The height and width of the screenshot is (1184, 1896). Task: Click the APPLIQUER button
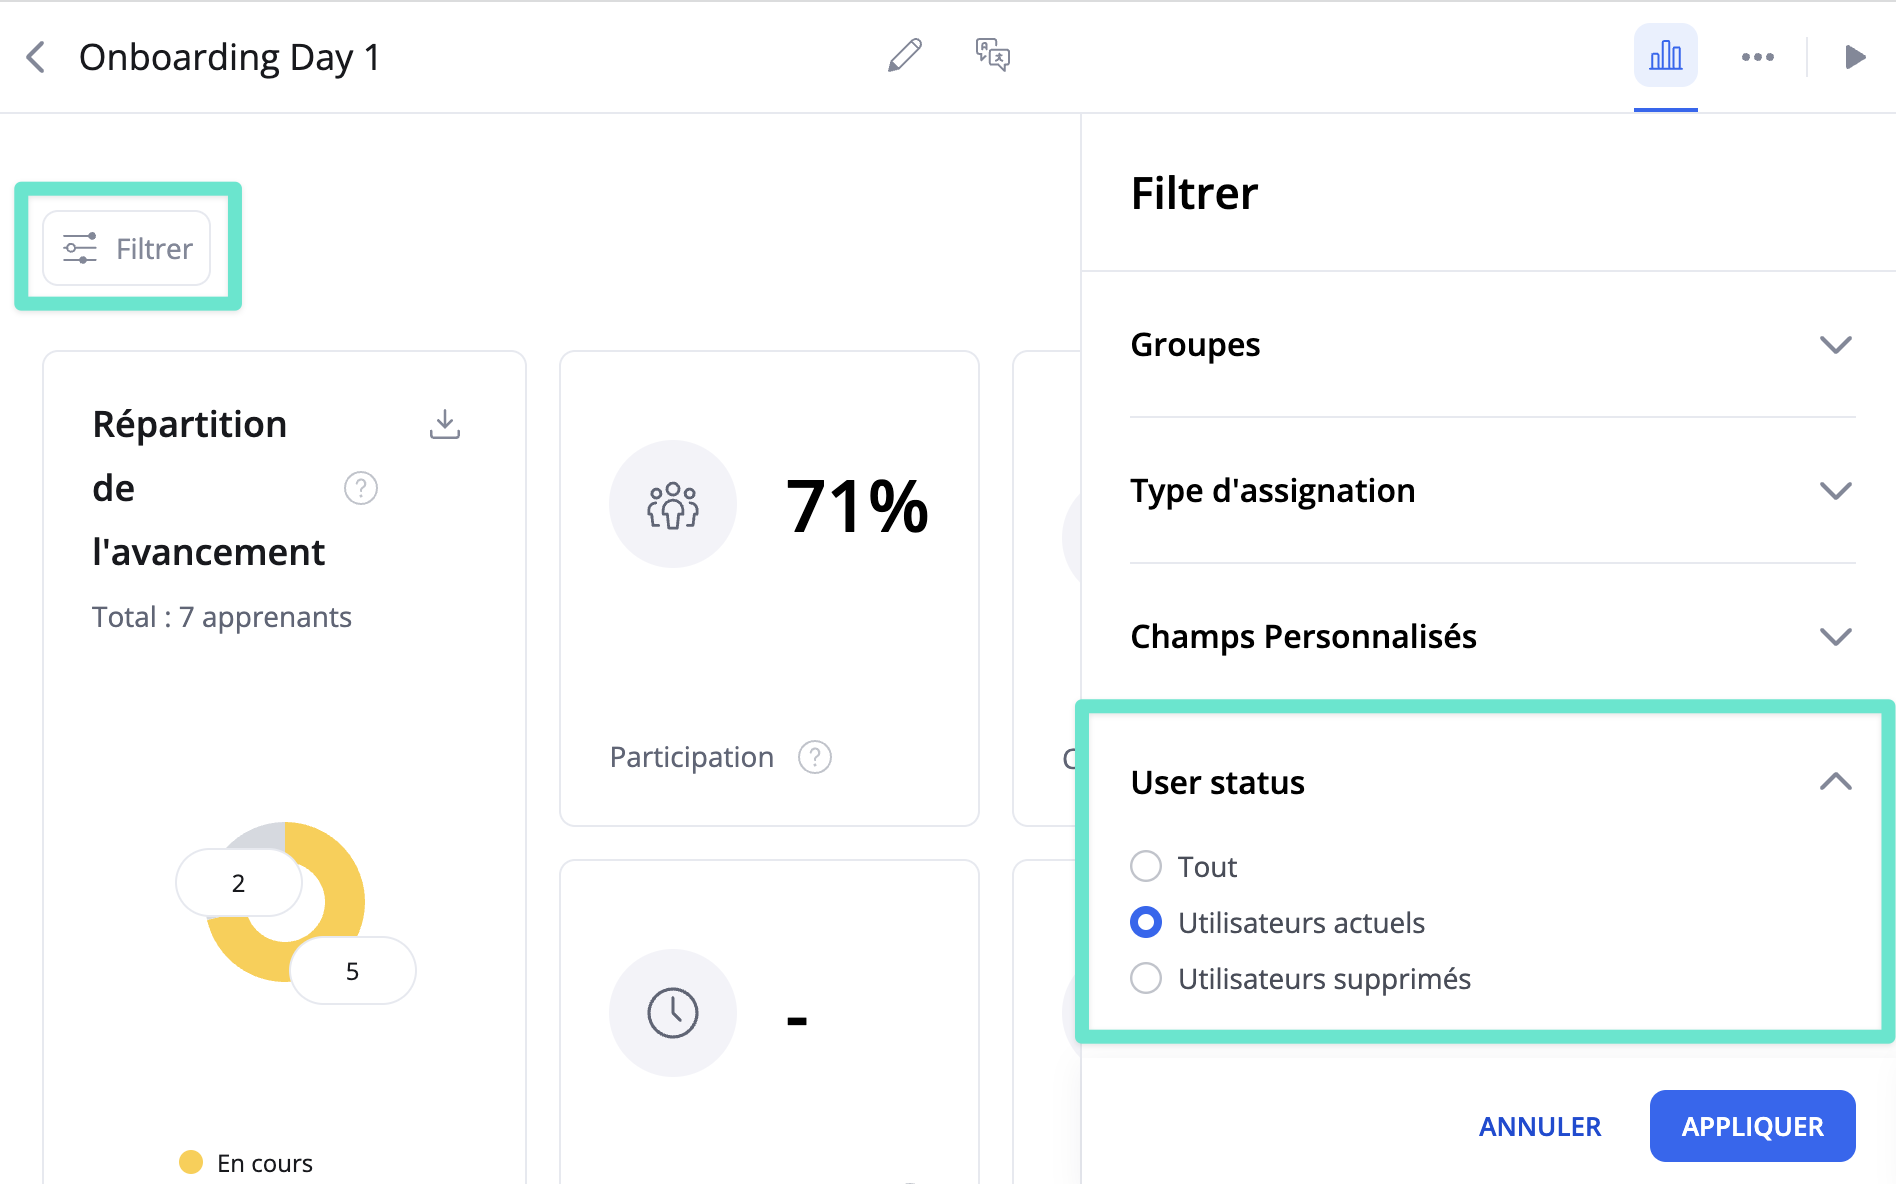coord(1753,1126)
